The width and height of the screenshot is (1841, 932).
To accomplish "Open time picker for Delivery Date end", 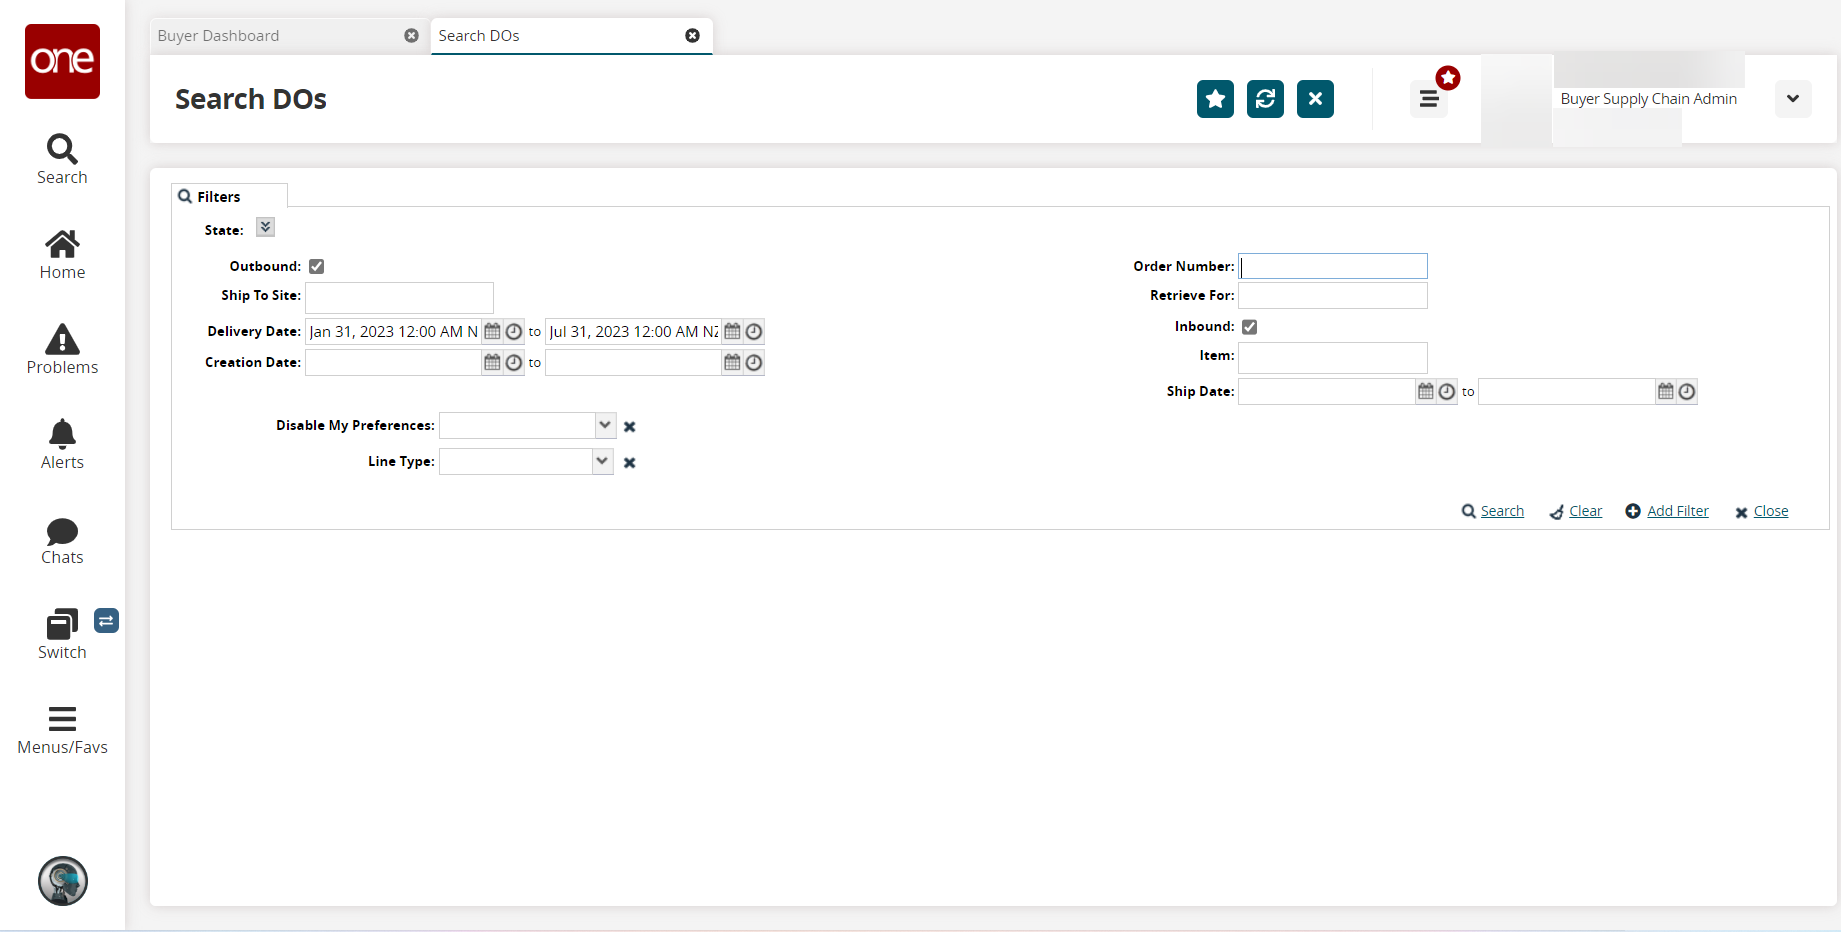I will (754, 331).
